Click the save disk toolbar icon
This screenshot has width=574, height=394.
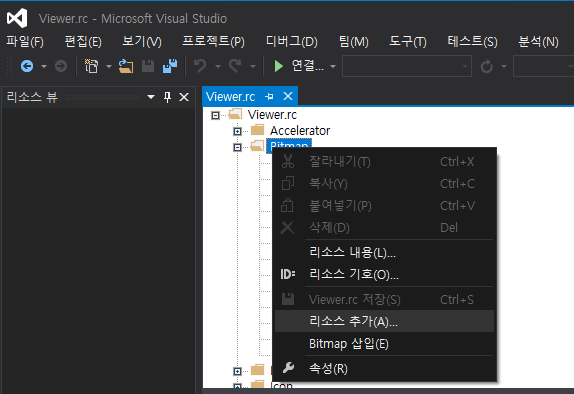point(148,66)
